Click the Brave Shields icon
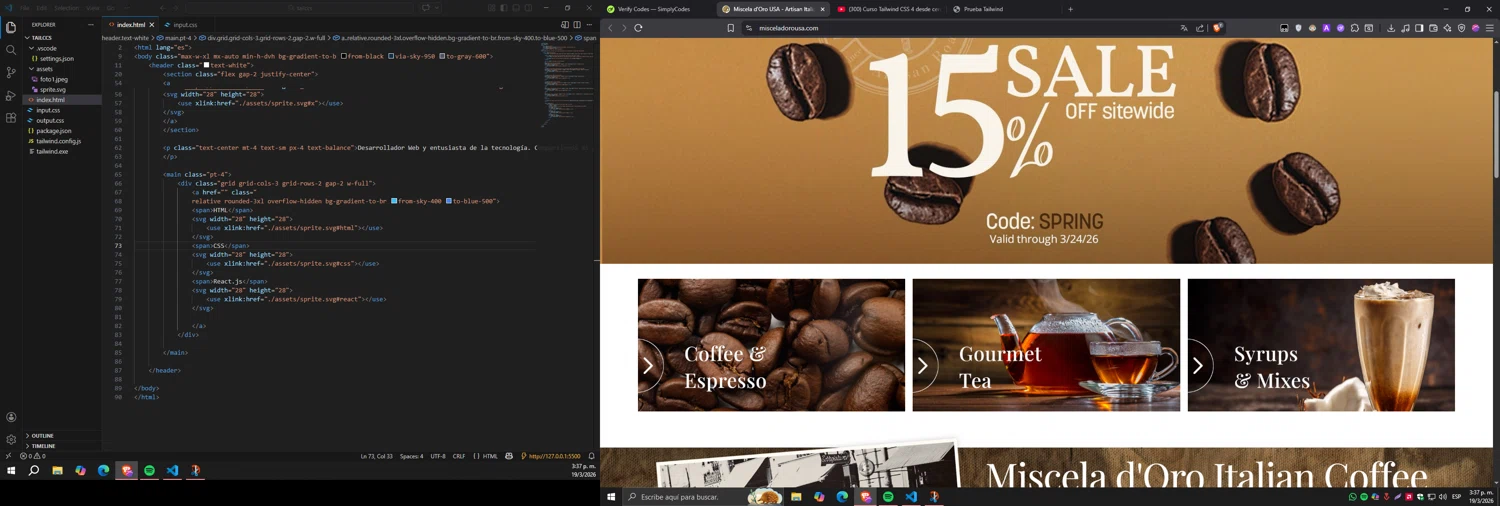The height and width of the screenshot is (506, 1500). [1217, 28]
